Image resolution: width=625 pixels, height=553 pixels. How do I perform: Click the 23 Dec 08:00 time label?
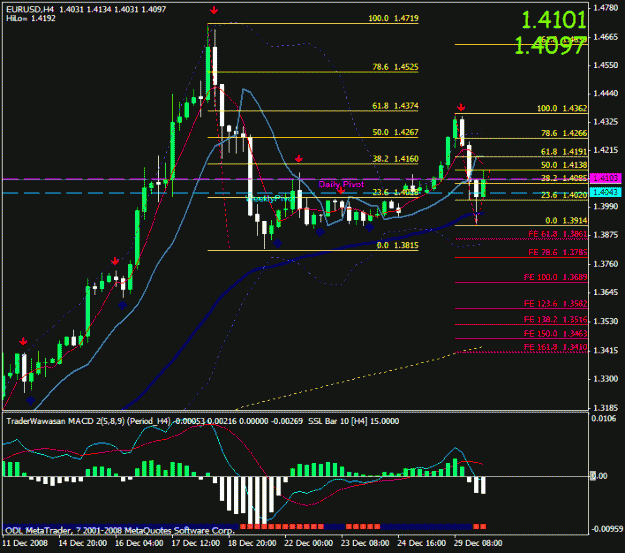click(365, 543)
